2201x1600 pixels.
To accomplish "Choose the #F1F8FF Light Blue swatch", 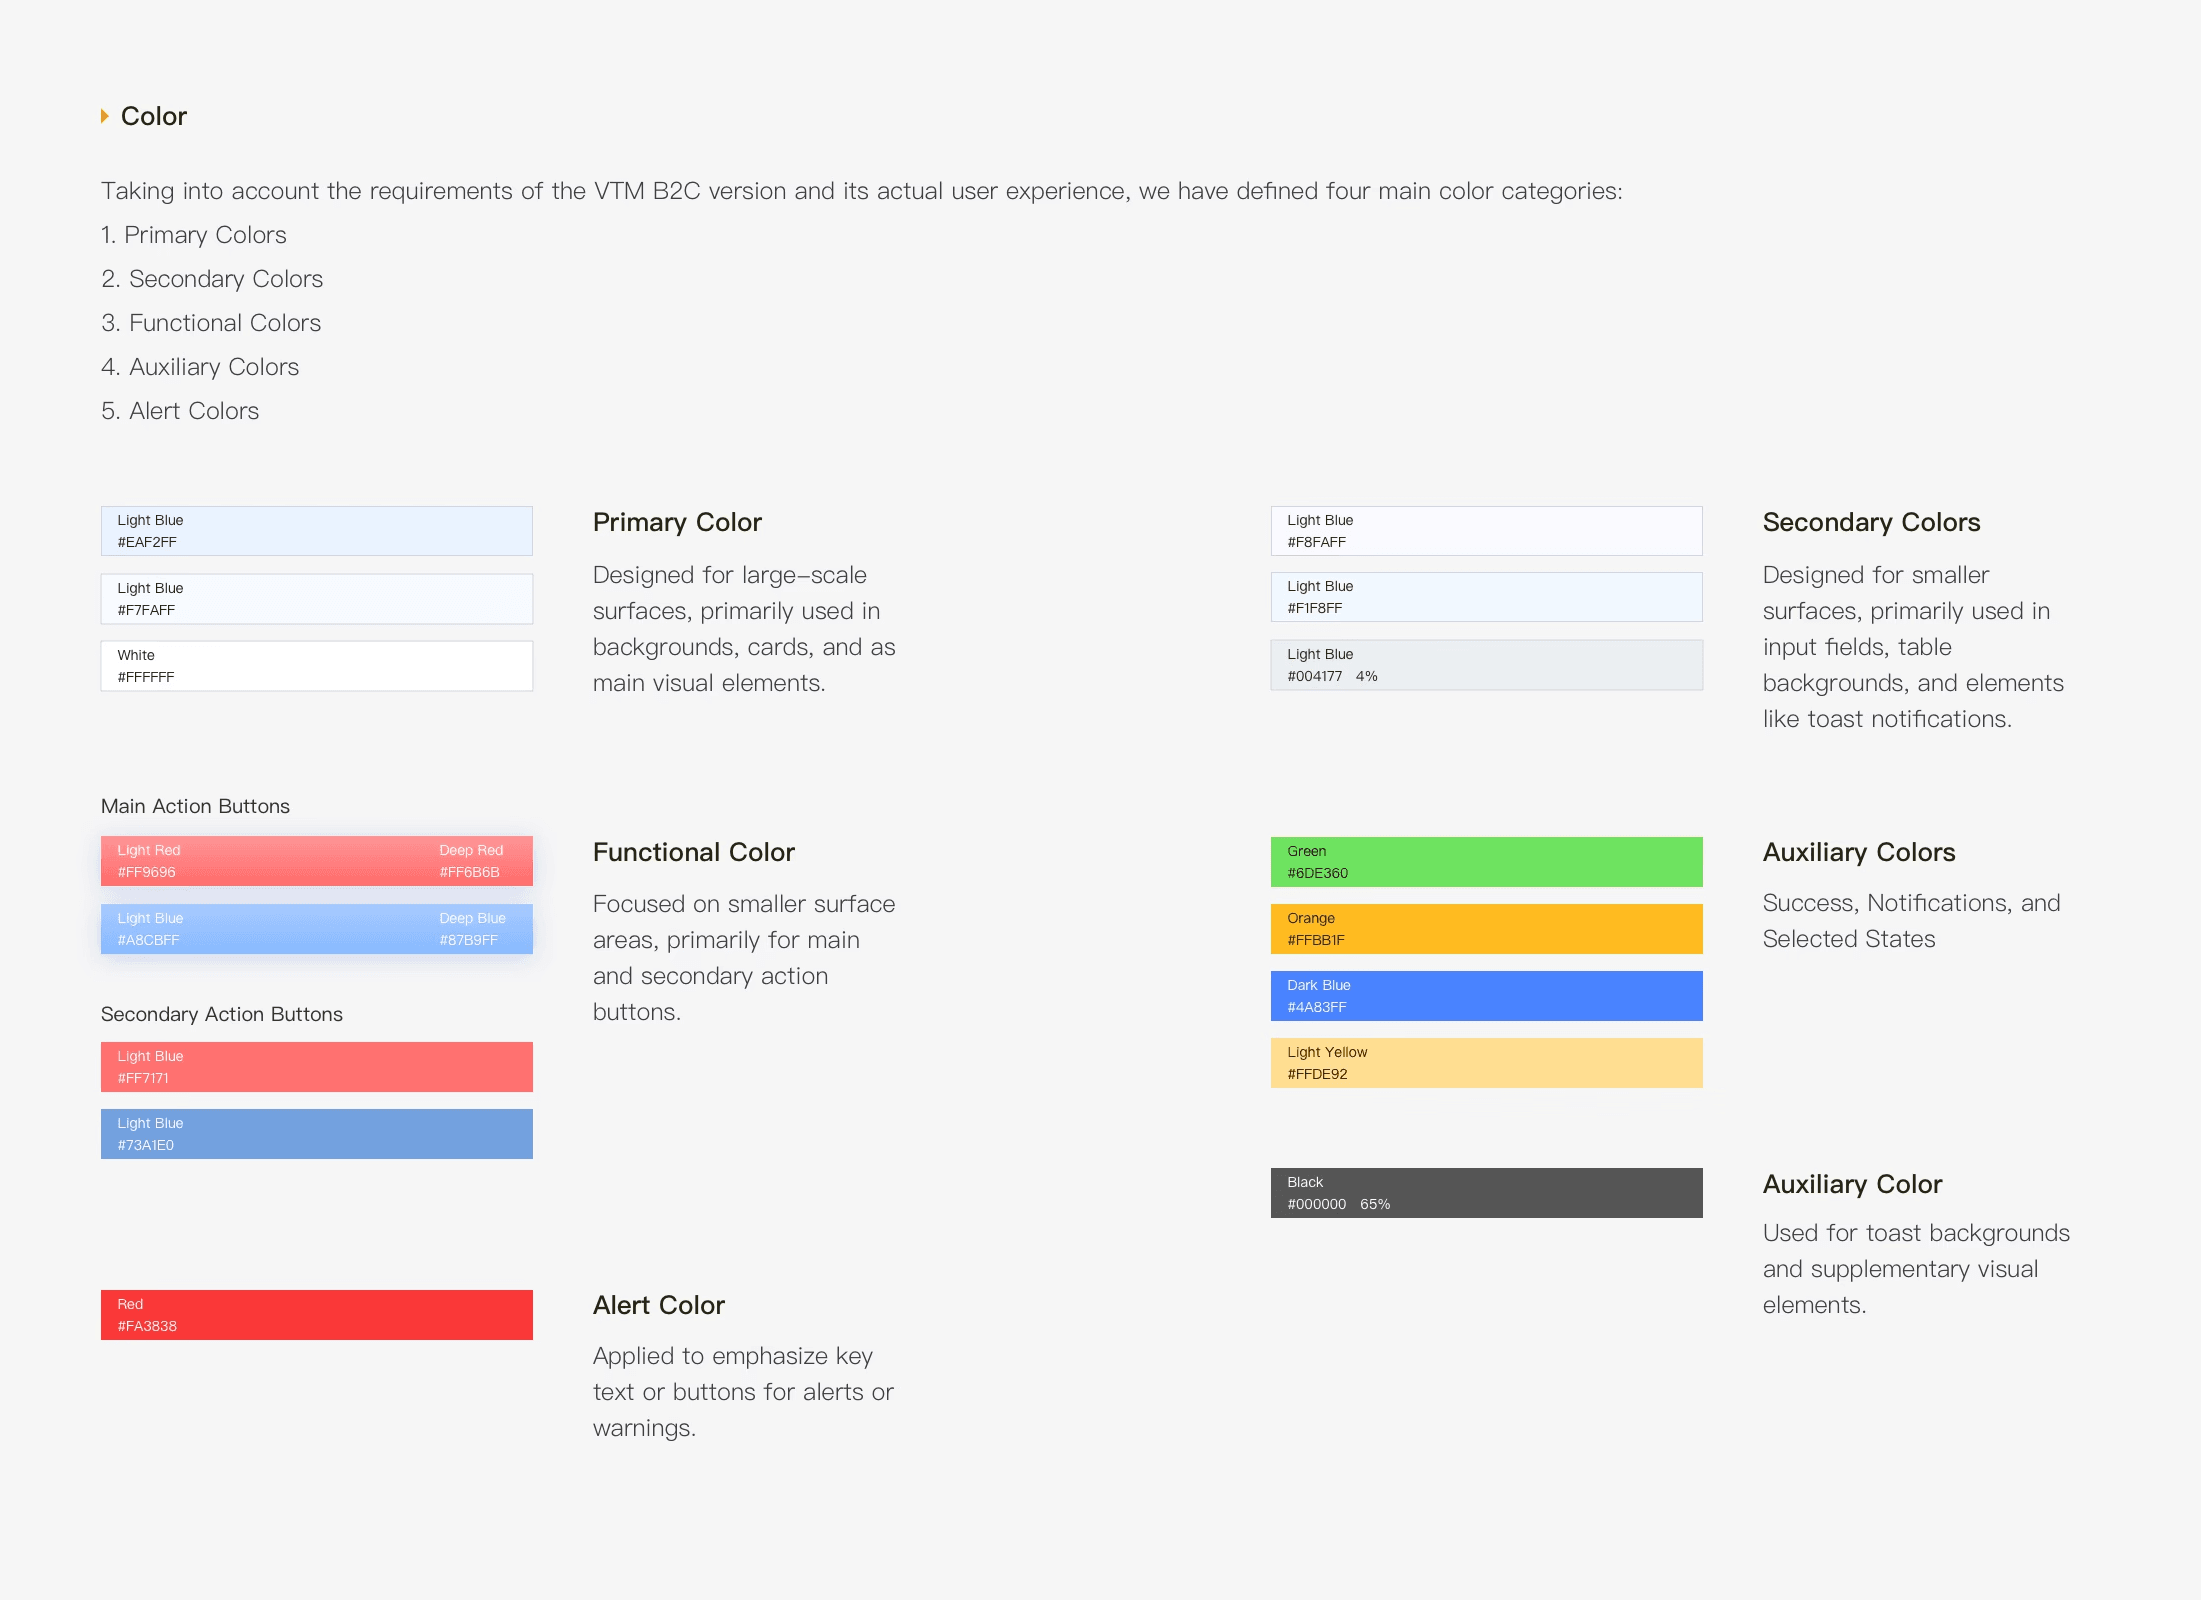I will pyautogui.click(x=1486, y=597).
